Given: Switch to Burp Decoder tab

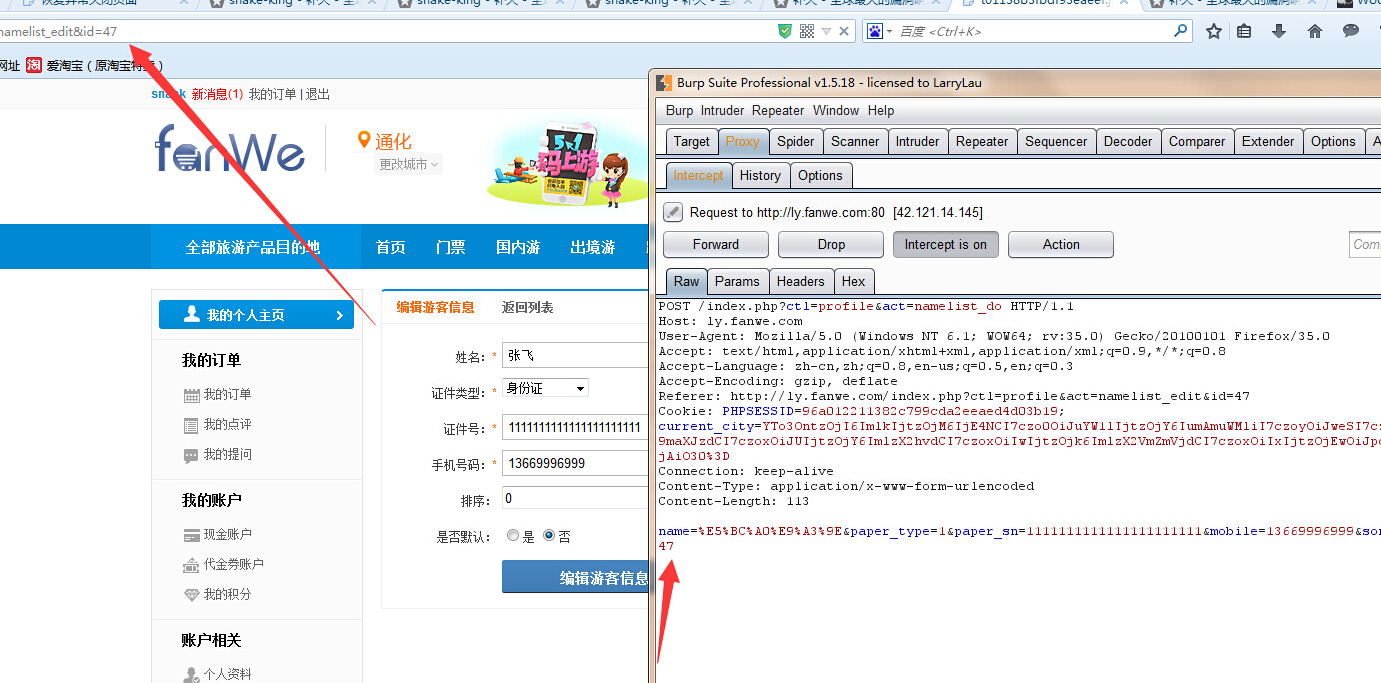Looking at the screenshot, I should 1128,142.
